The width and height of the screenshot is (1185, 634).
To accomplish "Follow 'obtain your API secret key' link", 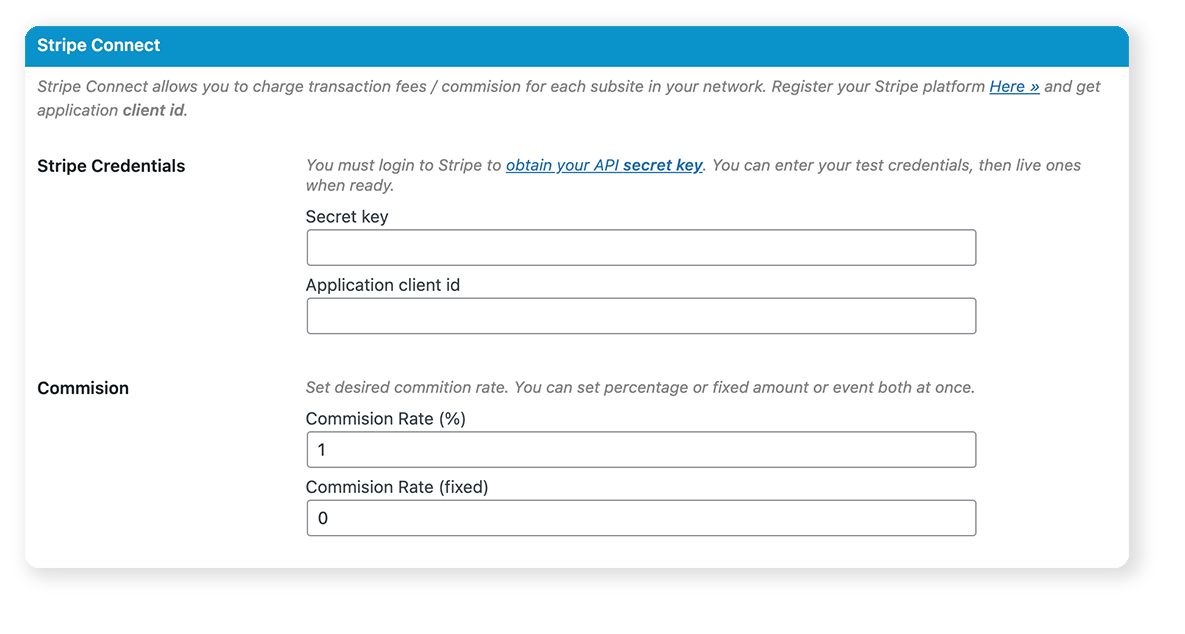I will pyautogui.click(x=604, y=165).
